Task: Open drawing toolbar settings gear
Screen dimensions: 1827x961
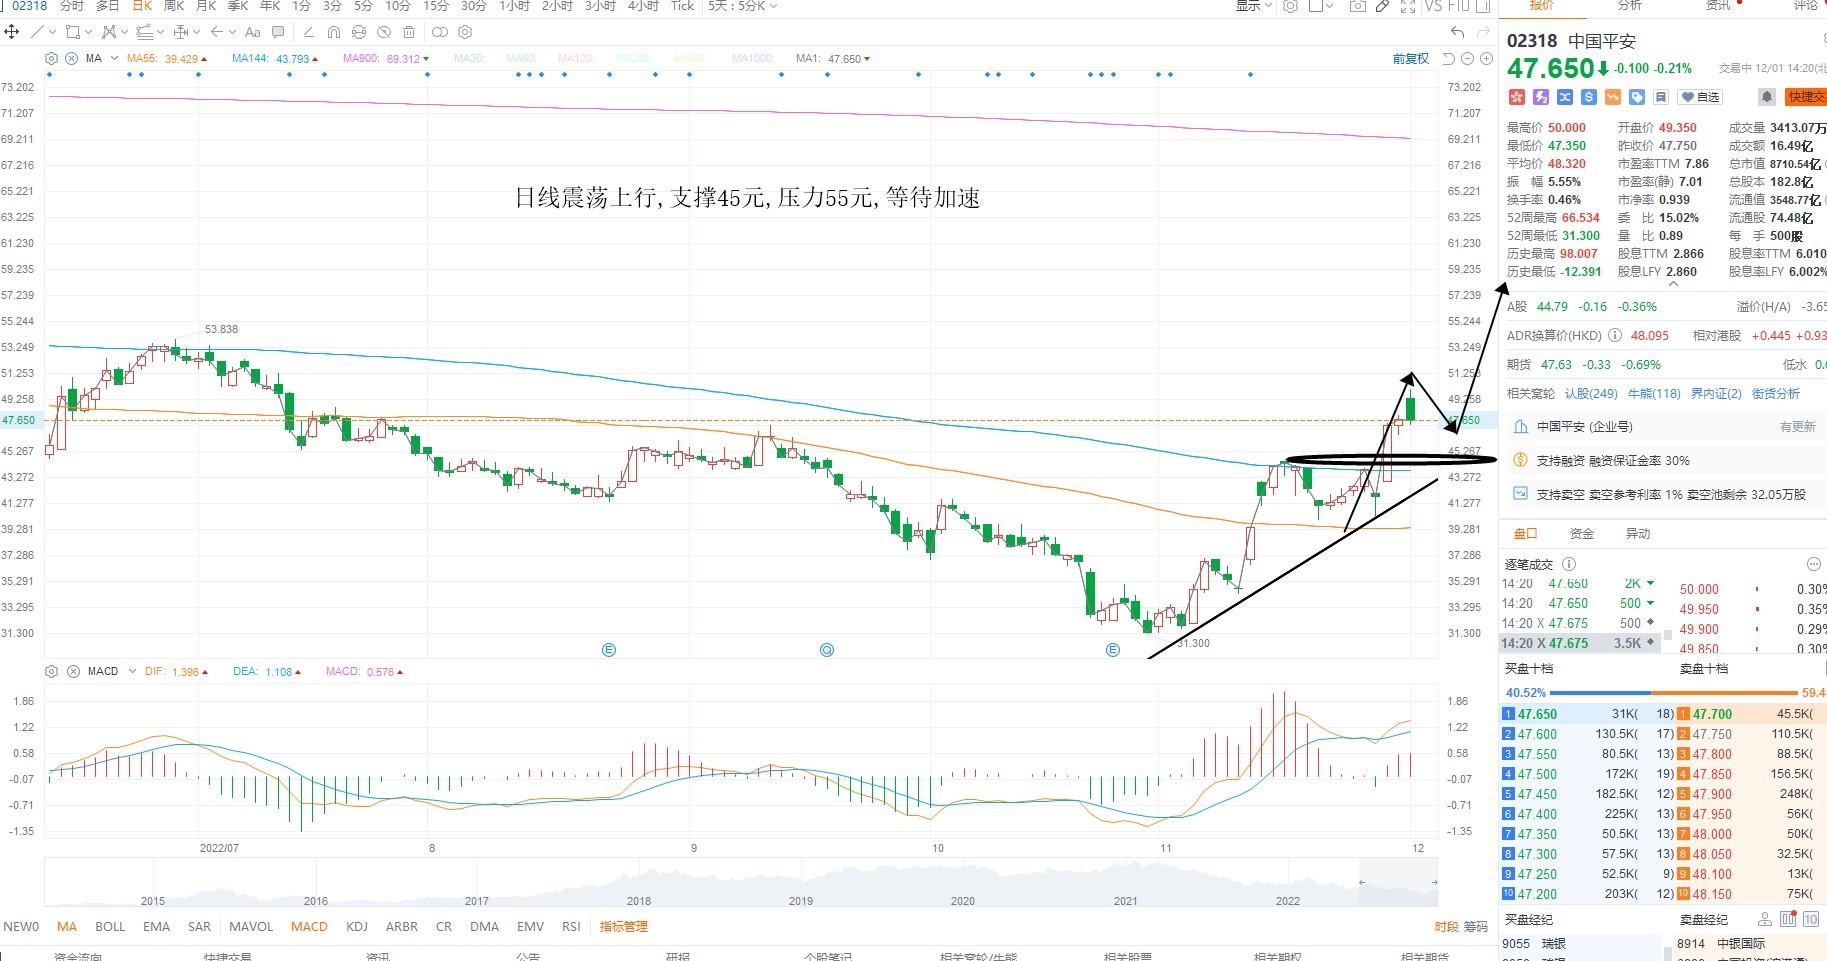Action: [465, 32]
